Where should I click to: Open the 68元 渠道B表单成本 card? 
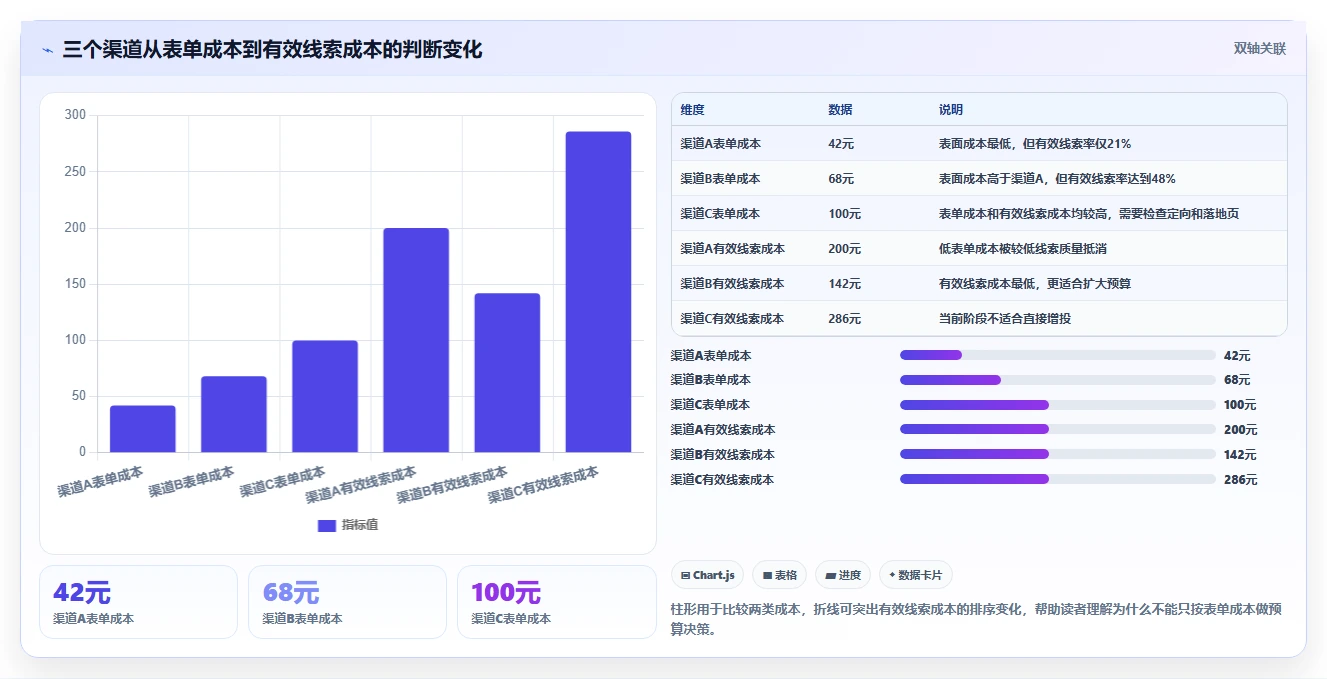(x=347, y=602)
